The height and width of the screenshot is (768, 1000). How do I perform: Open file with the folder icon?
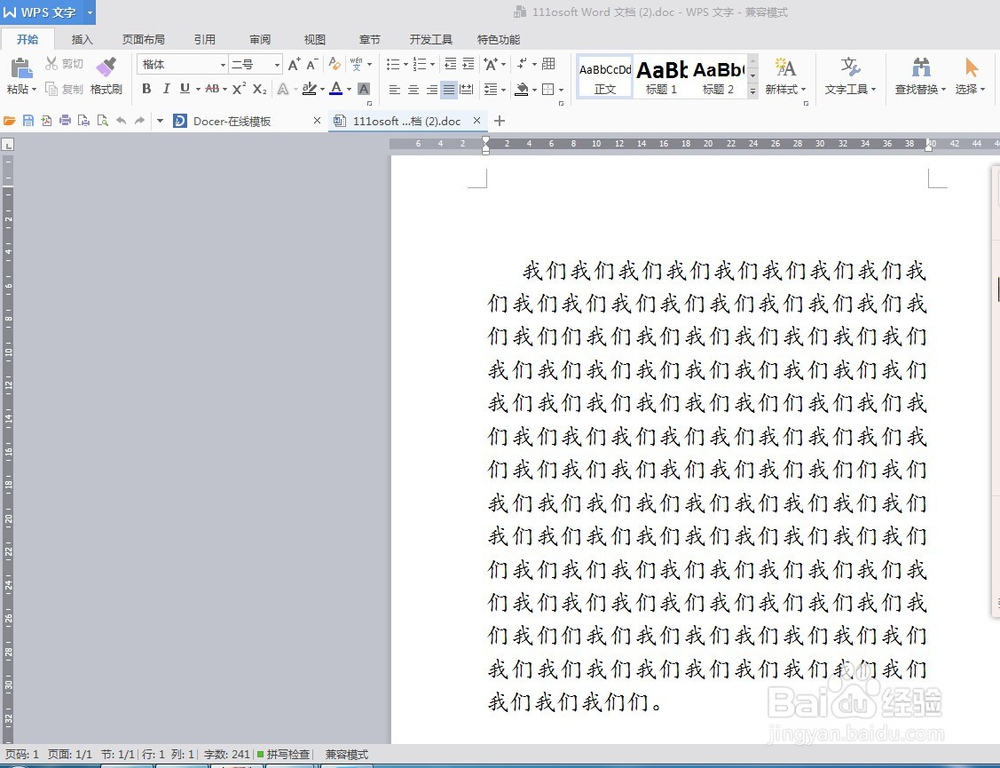tap(9, 121)
